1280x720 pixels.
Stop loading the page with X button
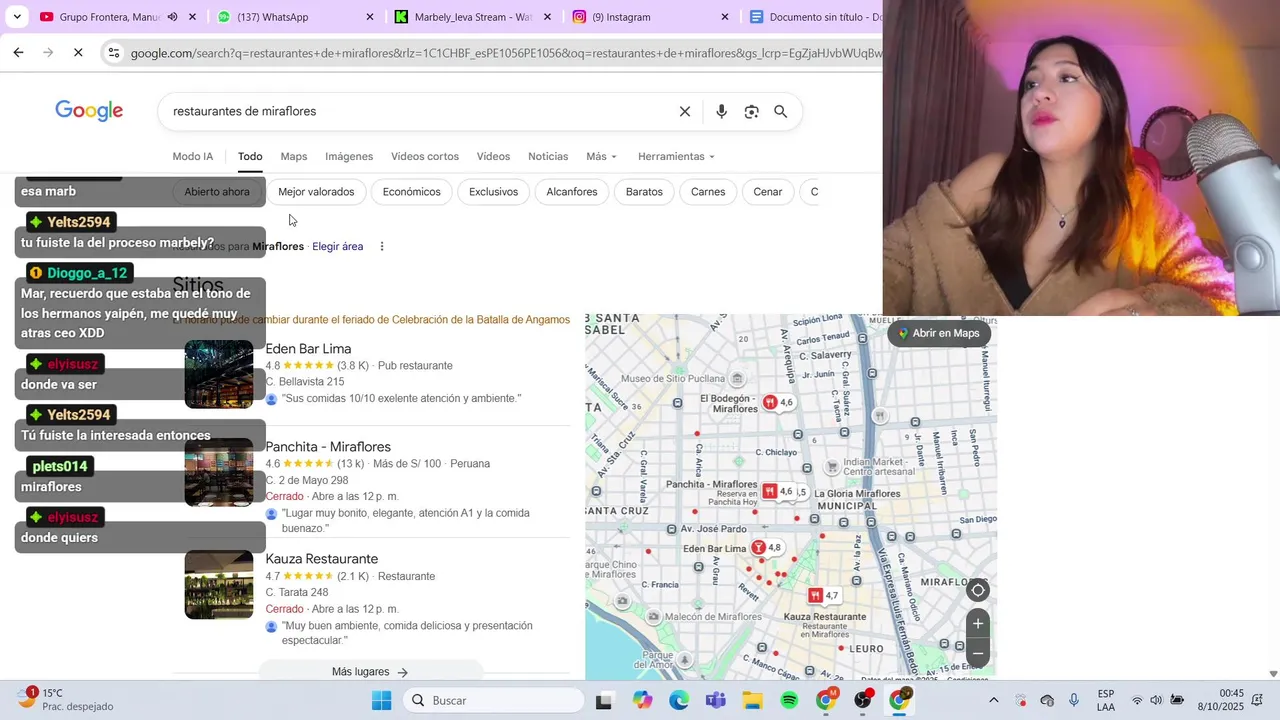[78, 52]
